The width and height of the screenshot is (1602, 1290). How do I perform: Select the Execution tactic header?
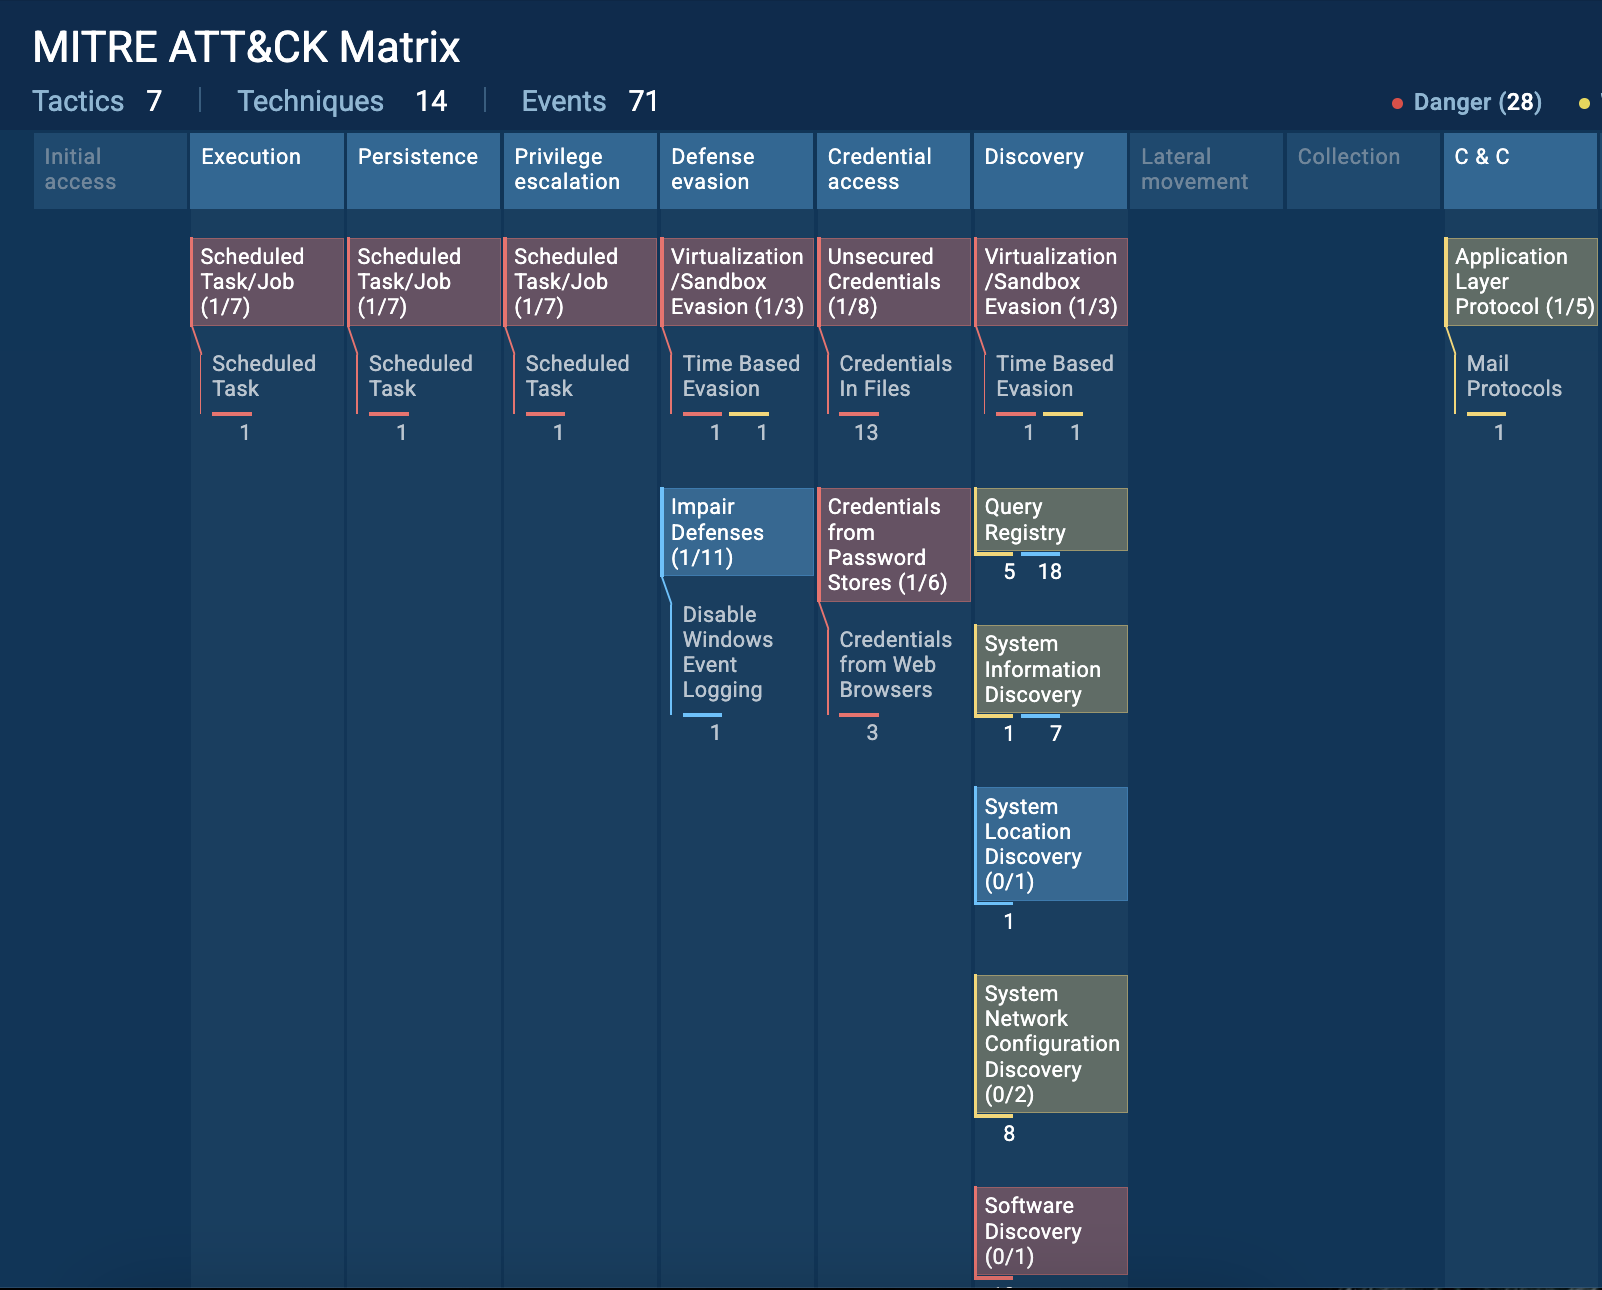tap(267, 170)
